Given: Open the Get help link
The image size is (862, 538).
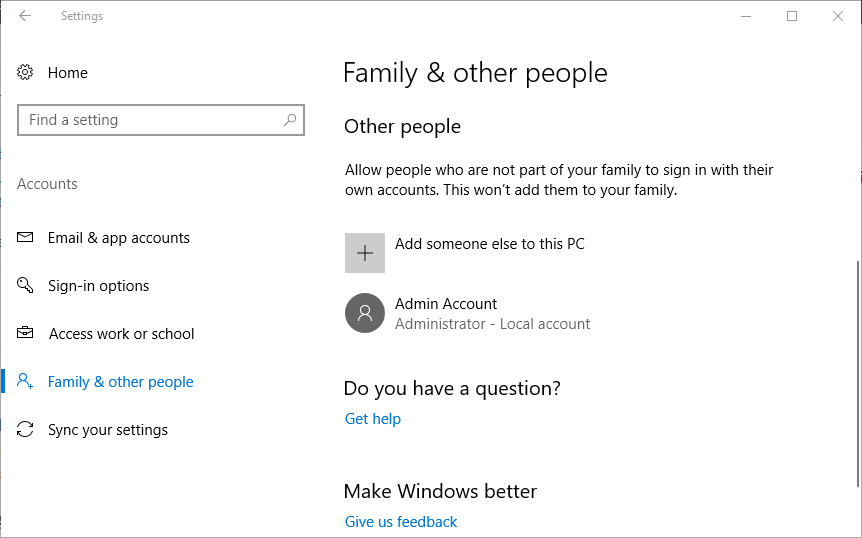Looking at the screenshot, I should point(372,419).
